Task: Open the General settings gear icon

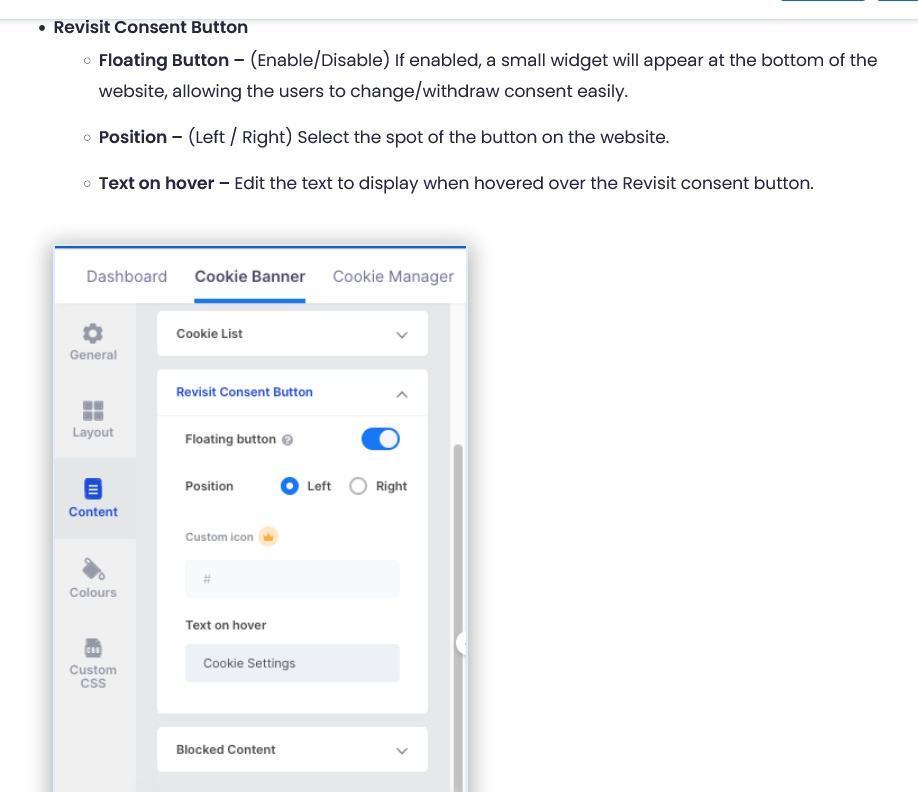Action: 93,333
